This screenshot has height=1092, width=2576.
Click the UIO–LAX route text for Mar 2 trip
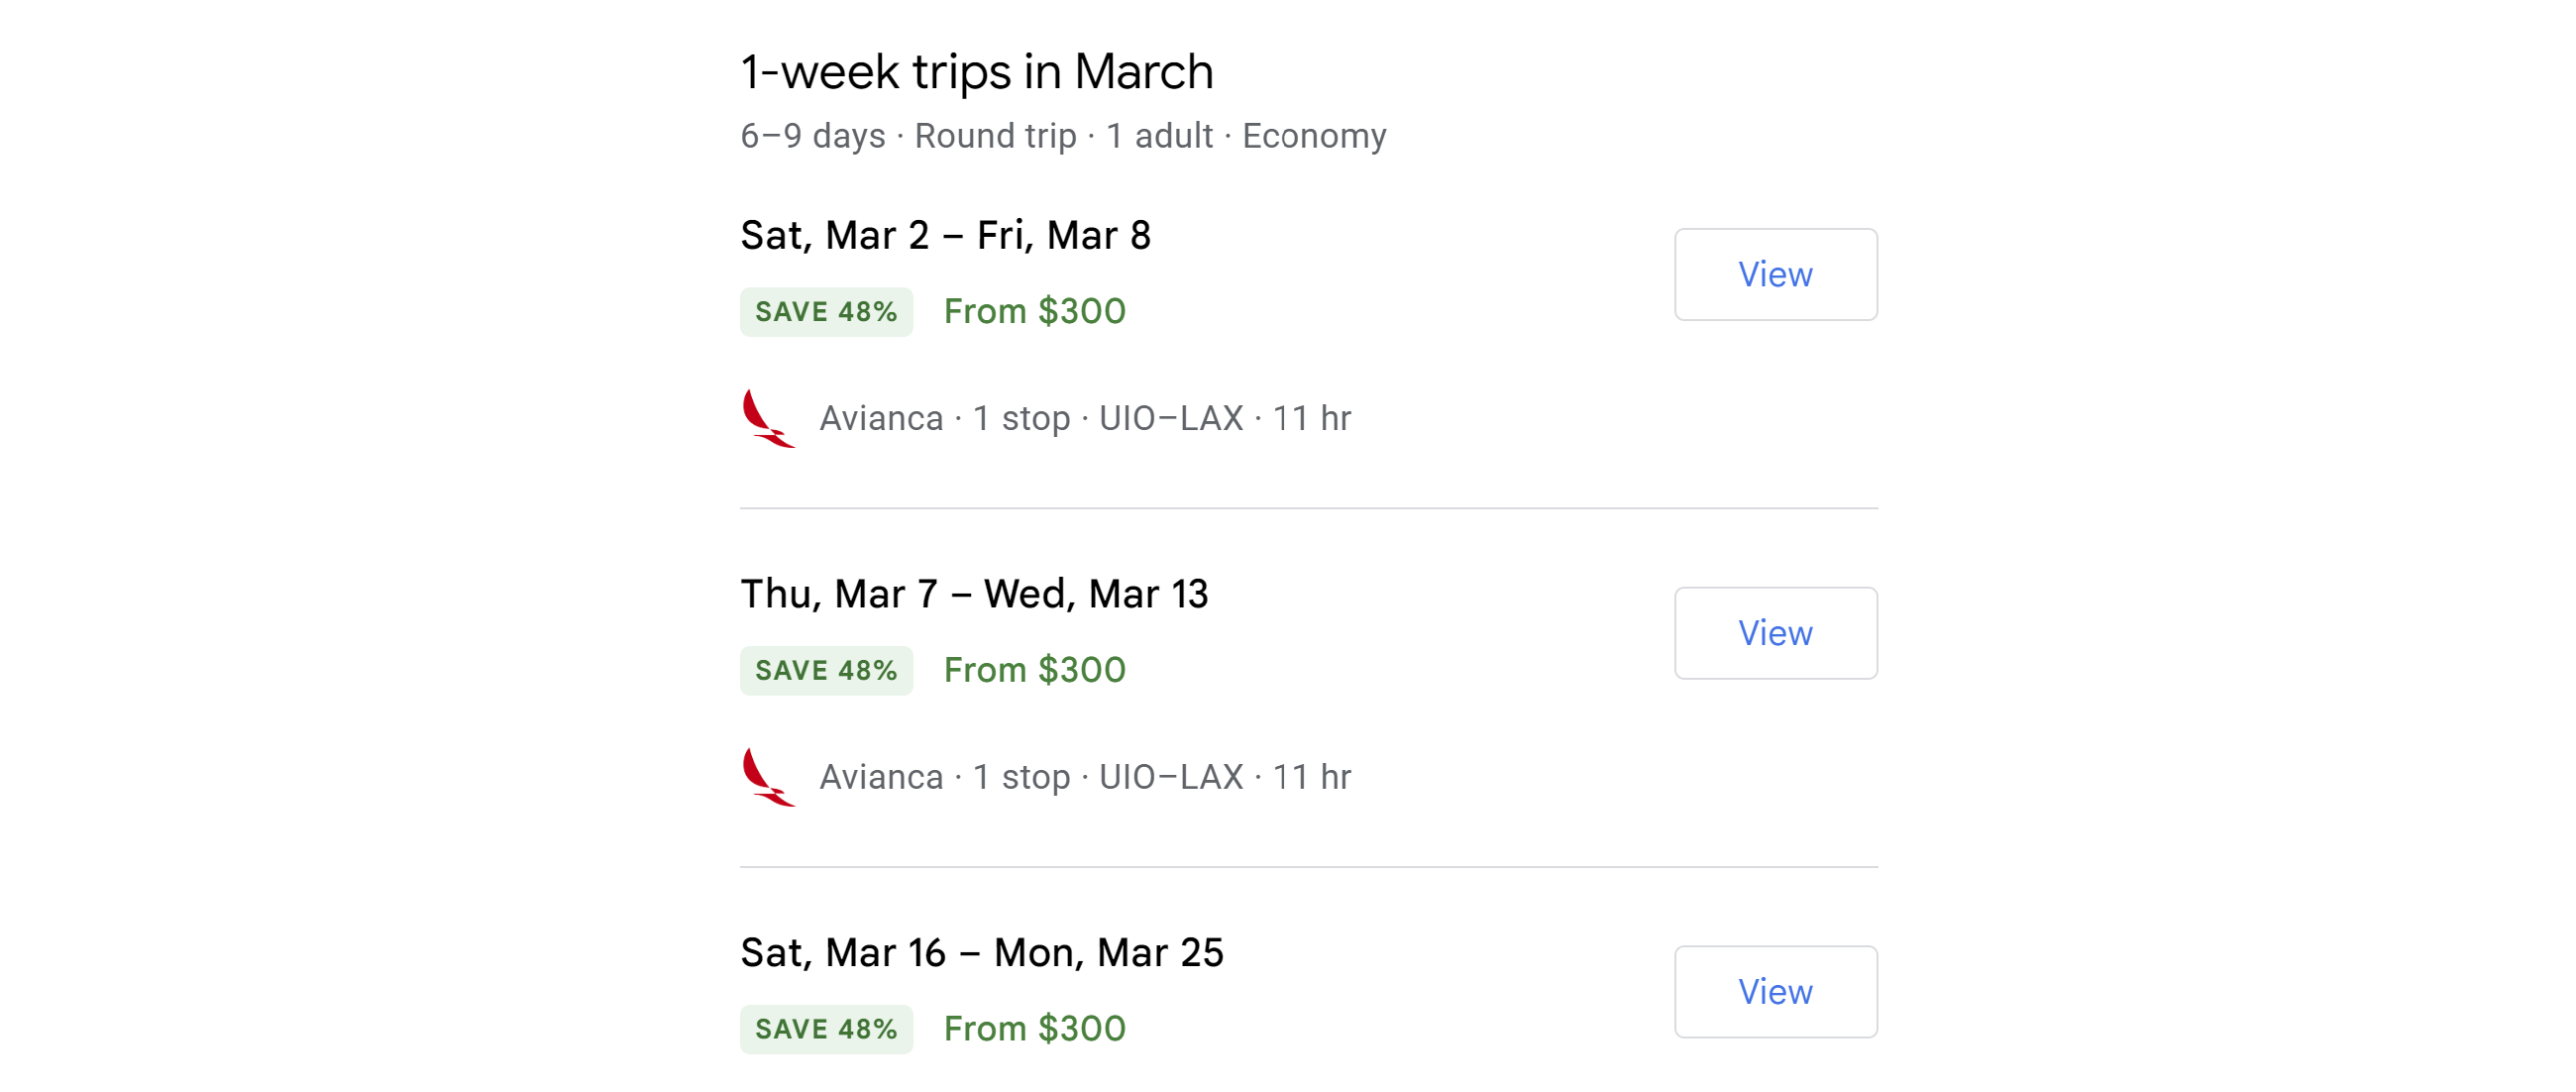[x=1171, y=418]
